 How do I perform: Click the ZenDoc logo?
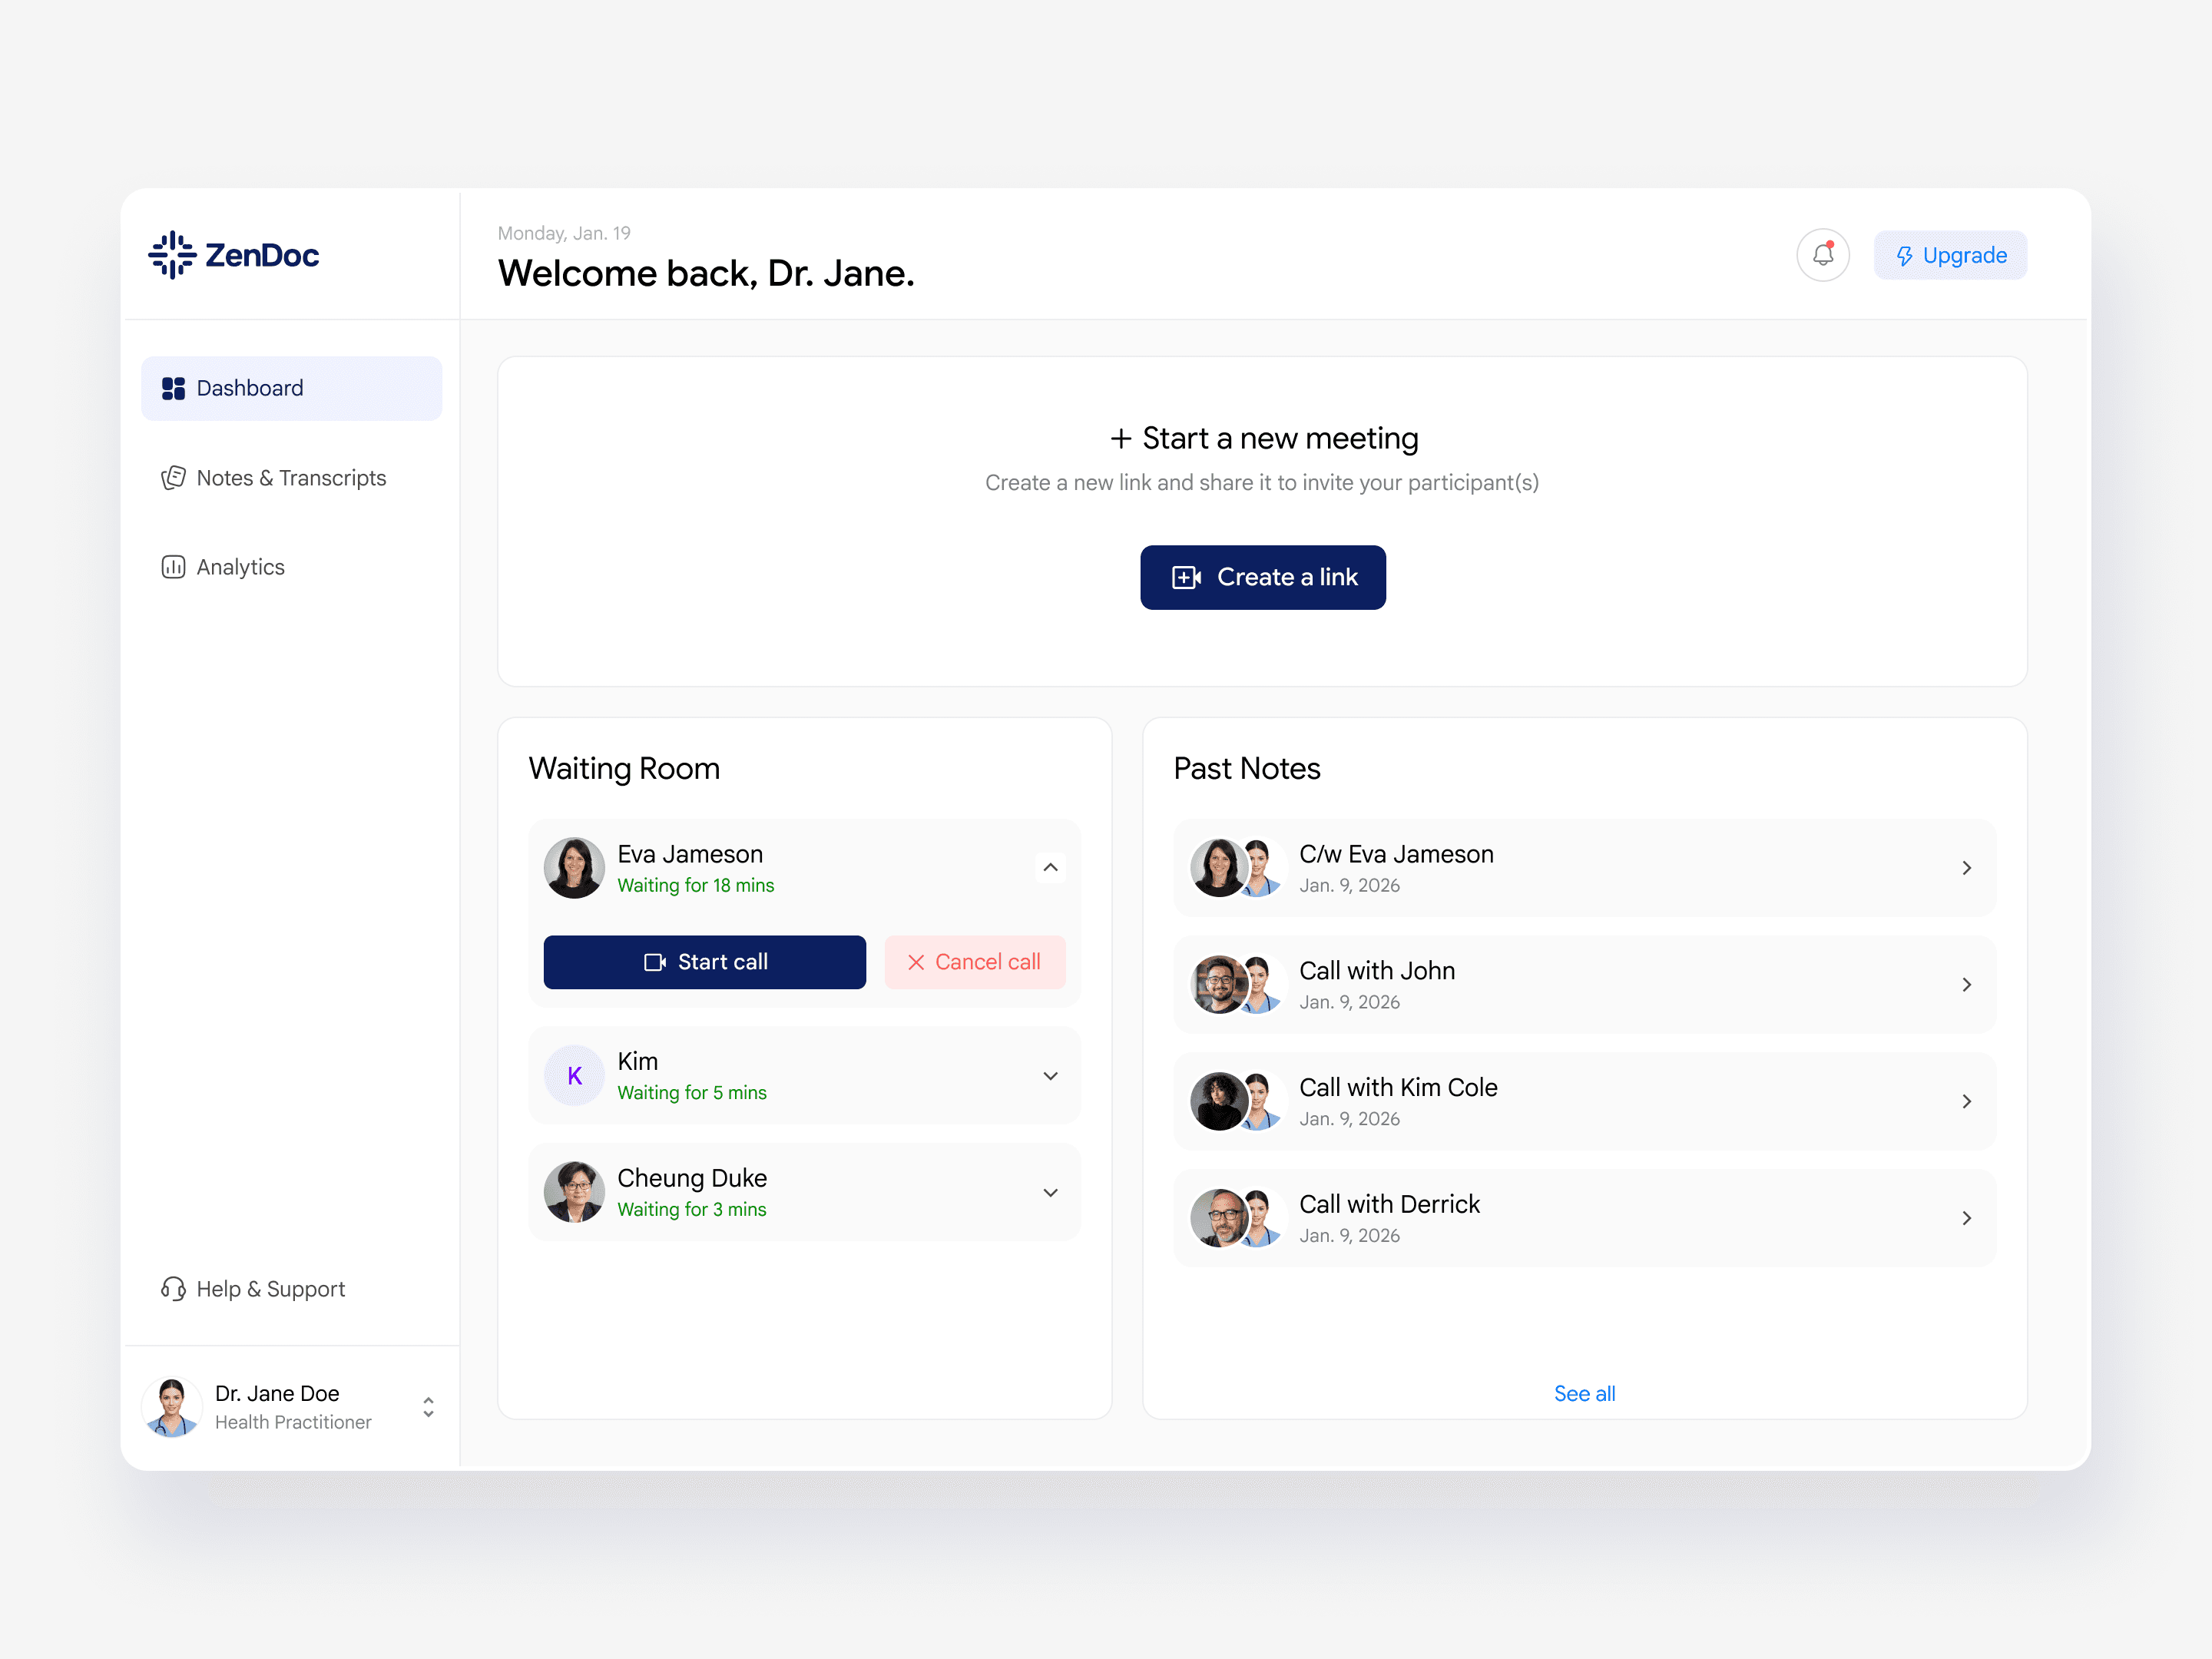(234, 255)
